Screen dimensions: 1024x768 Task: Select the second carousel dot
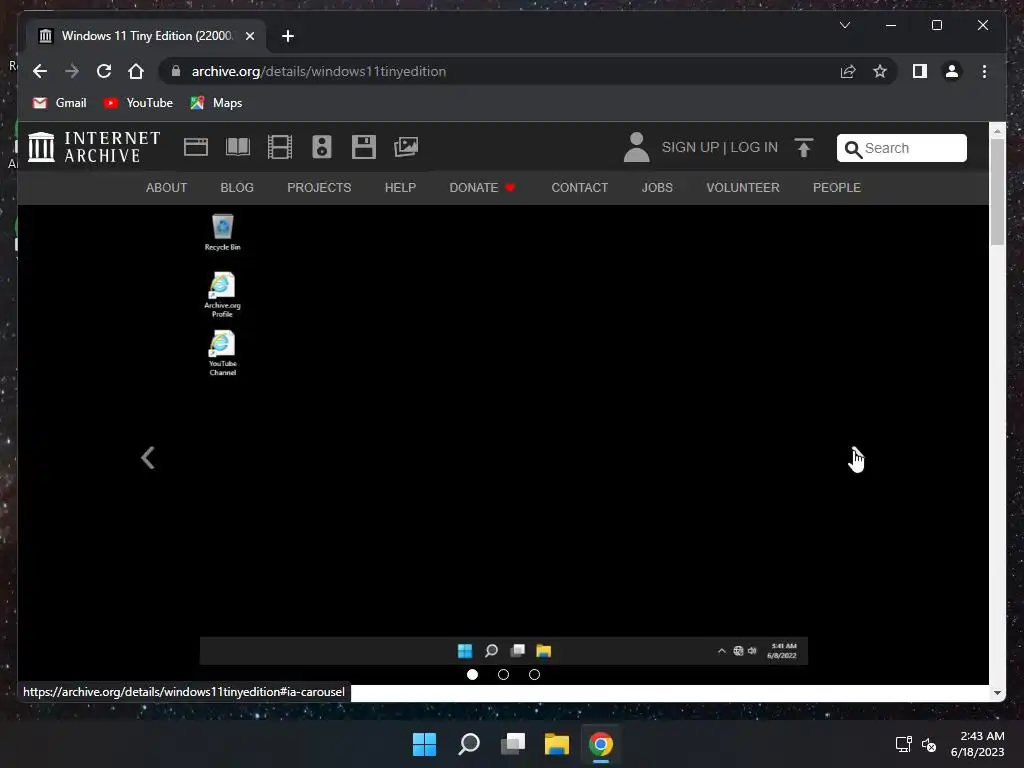click(x=504, y=675)
